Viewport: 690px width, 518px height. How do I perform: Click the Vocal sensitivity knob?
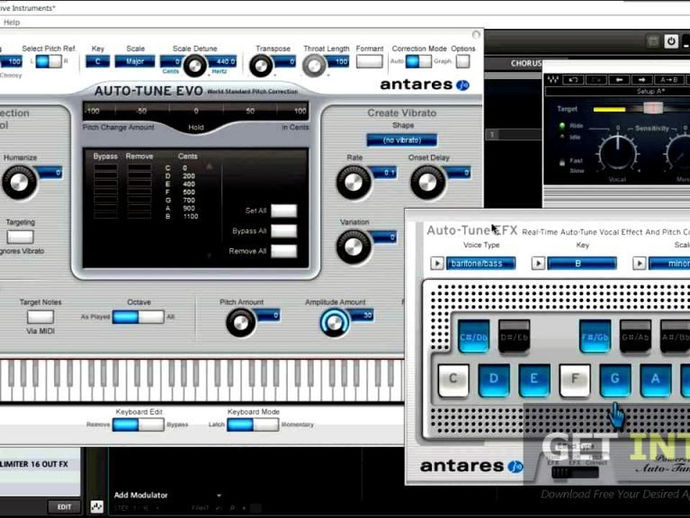617,153
